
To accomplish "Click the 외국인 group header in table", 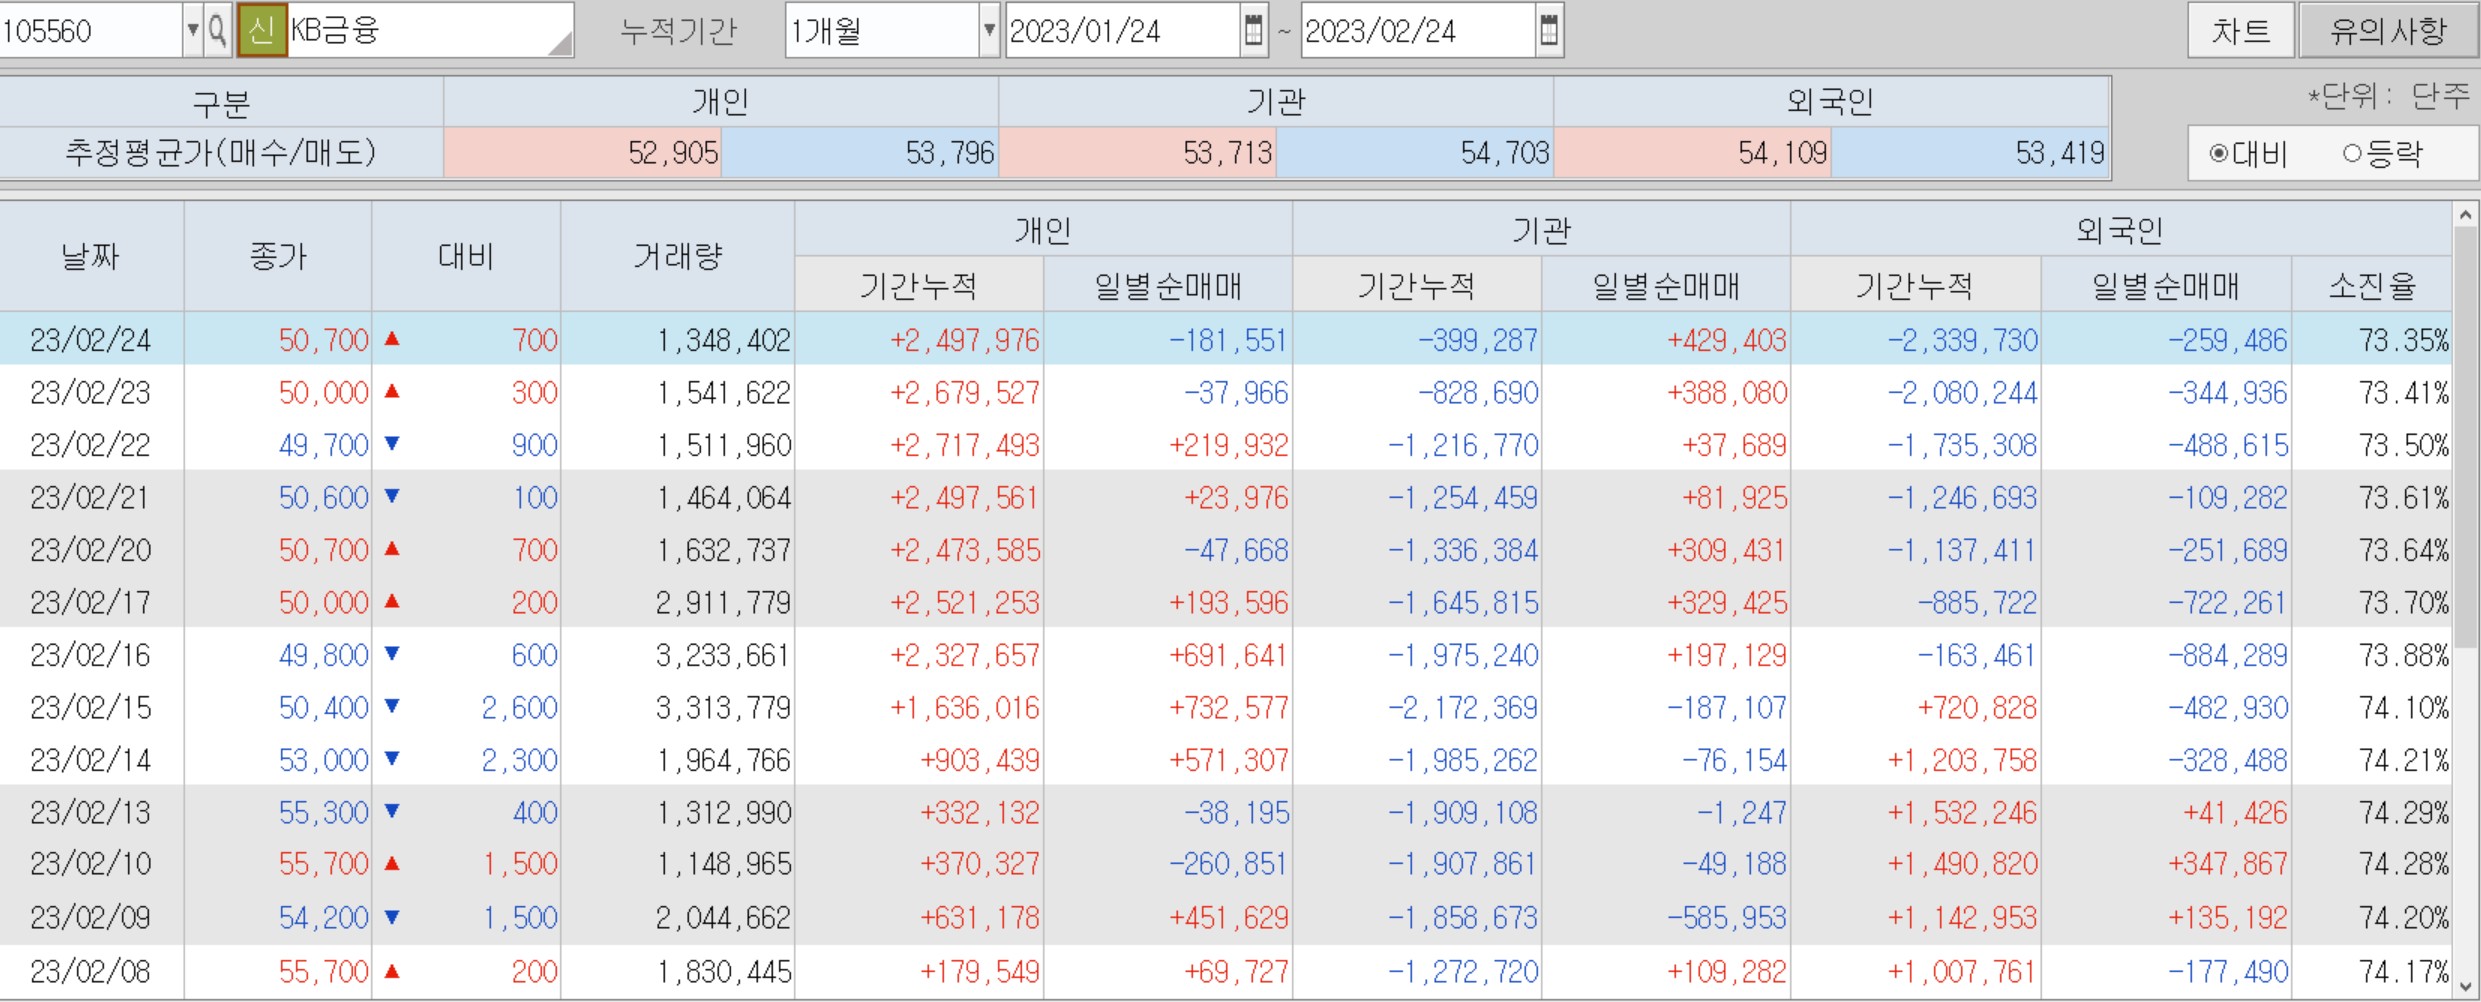I will pos(2120,230).
